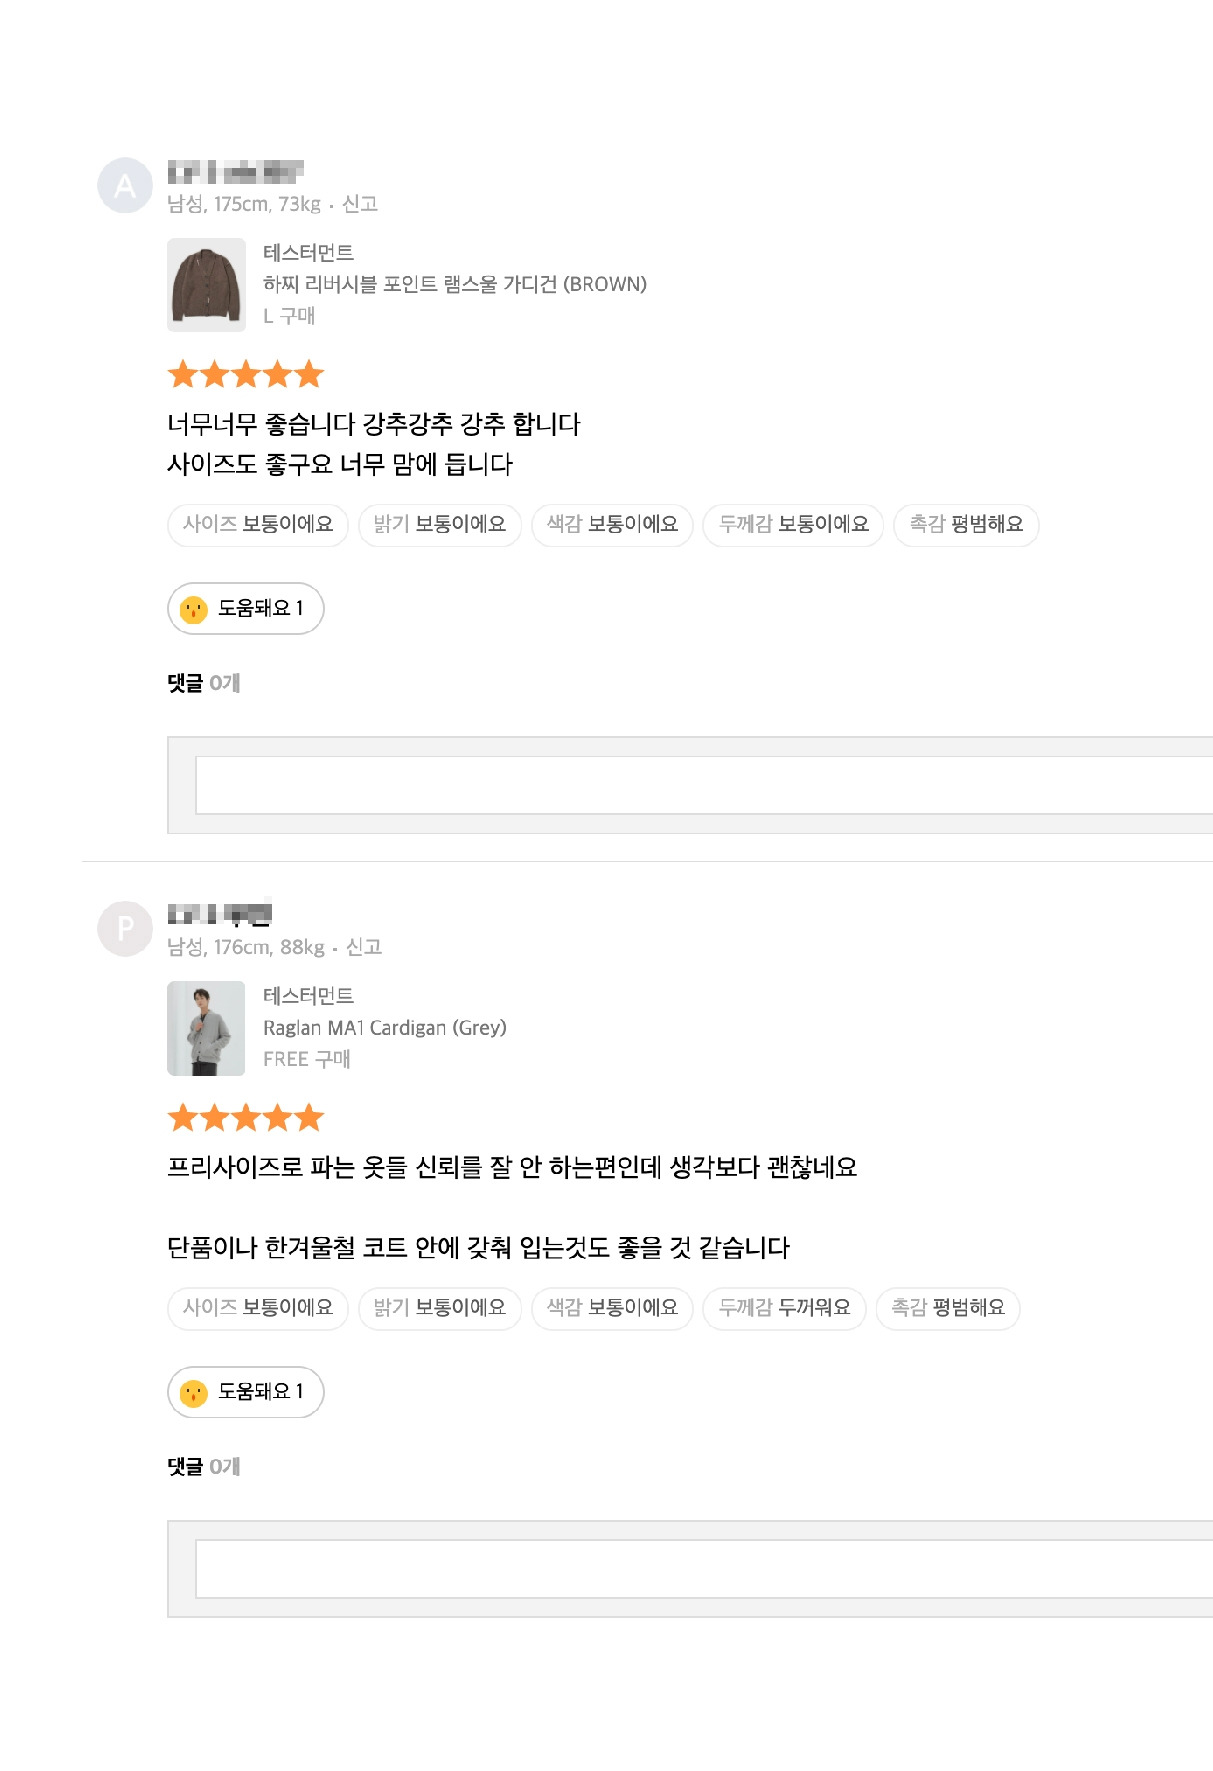1213x1771 pixels.
Task: Toggle the '두께감 두꺼워요' tag on the second review
Action: [785, 1308]
